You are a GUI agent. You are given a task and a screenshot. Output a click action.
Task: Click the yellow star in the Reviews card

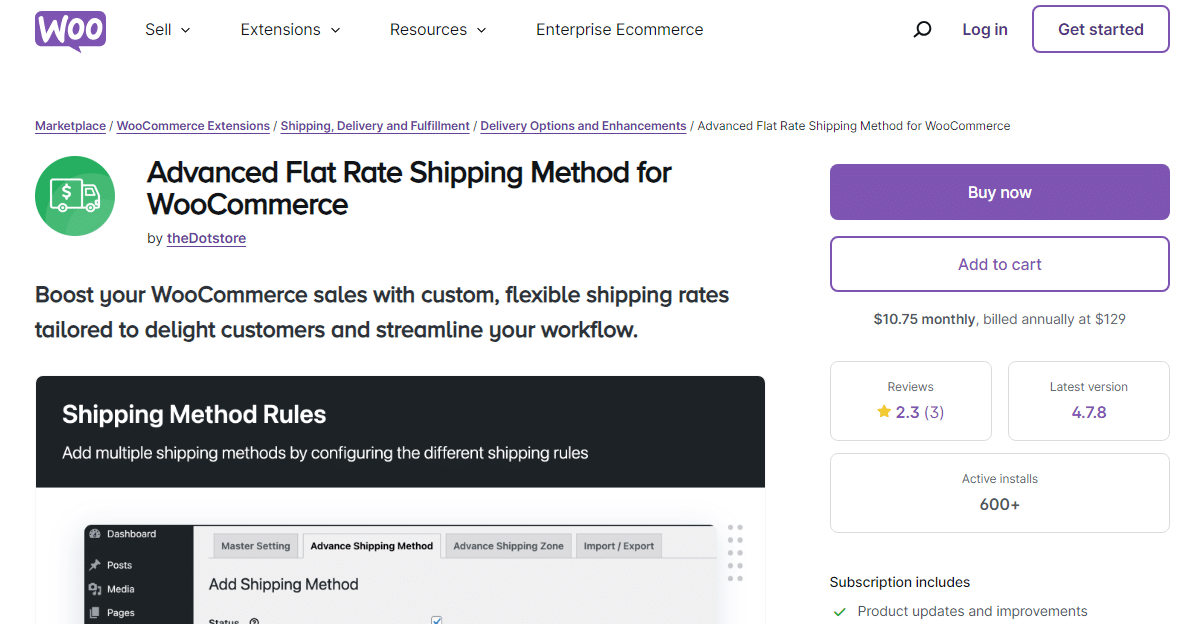(884, 412)
